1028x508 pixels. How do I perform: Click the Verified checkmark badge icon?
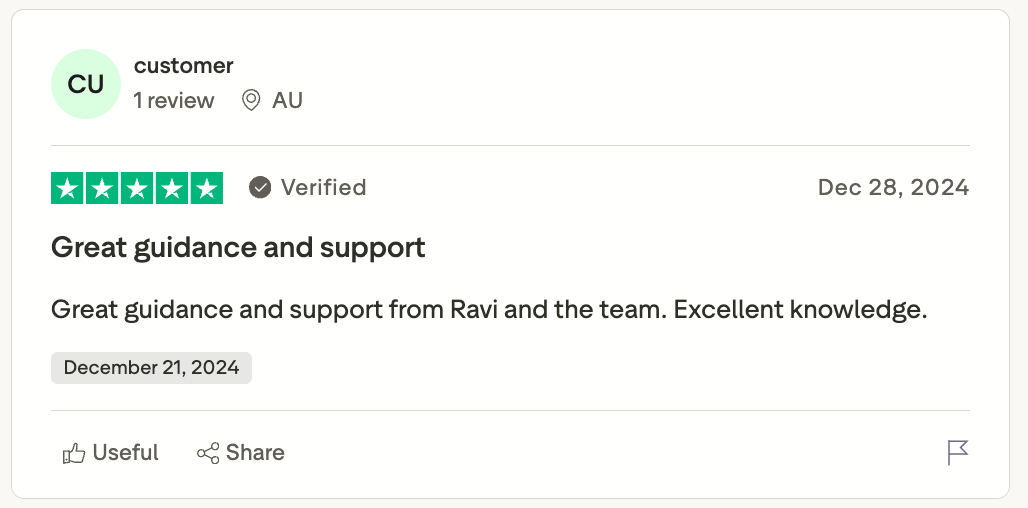260,187
